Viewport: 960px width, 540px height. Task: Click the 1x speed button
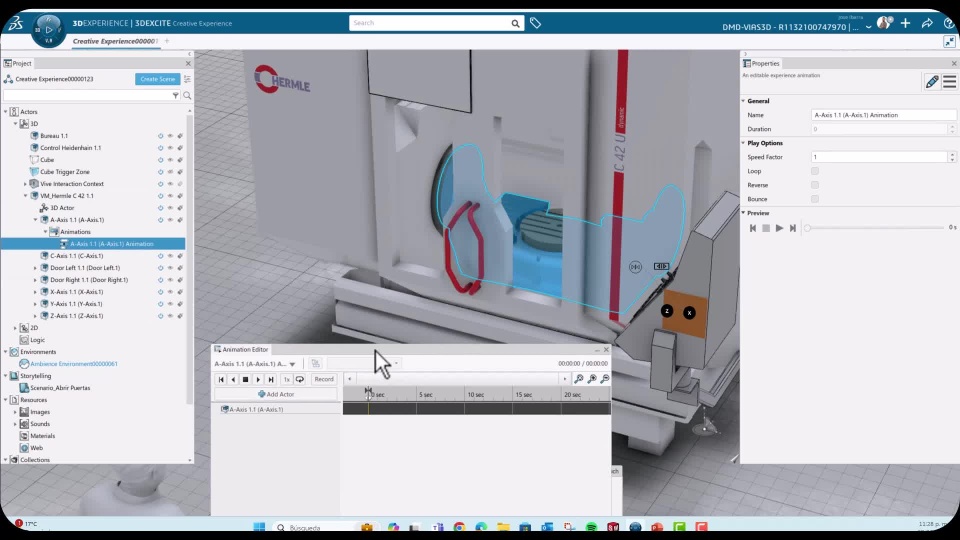click(287, 380)
